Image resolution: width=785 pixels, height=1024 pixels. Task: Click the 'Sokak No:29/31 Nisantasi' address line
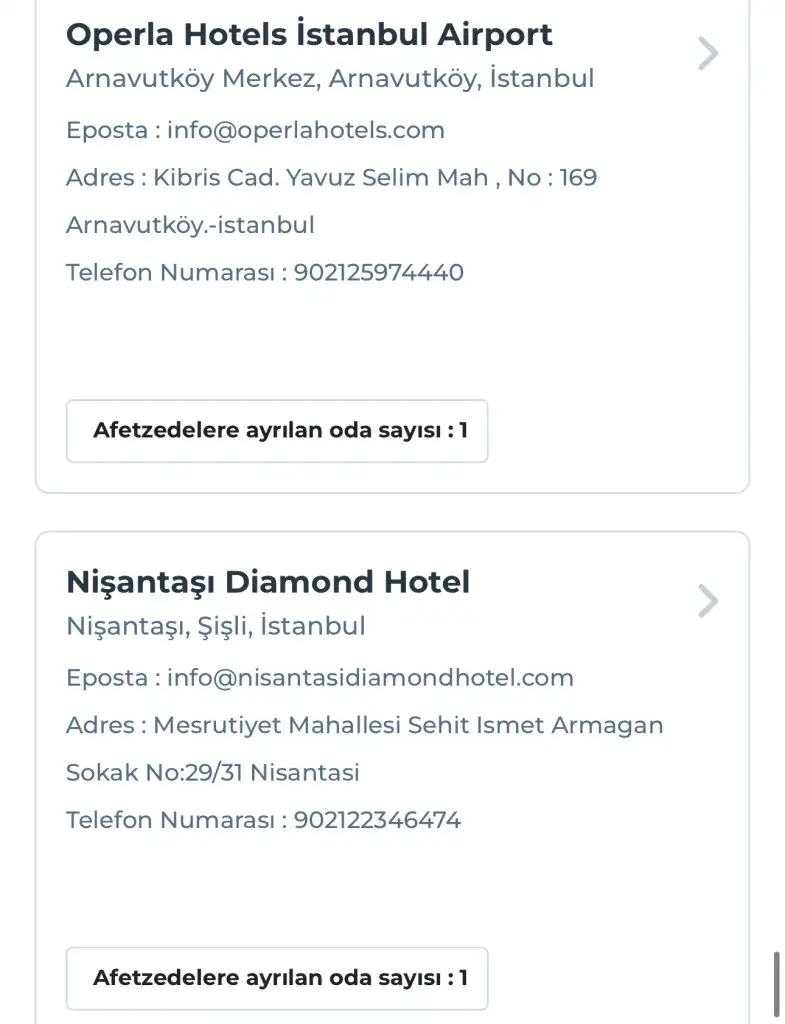click(213, 773)
